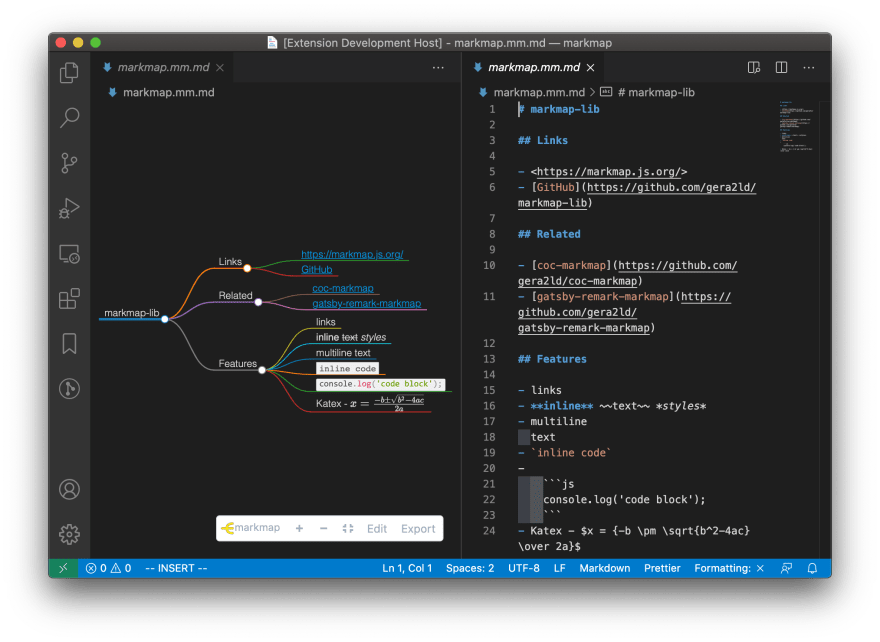Toggle Formatting status item
This screenshot has width=880, height=642.
pyautogui.click(x=729, y=568)
